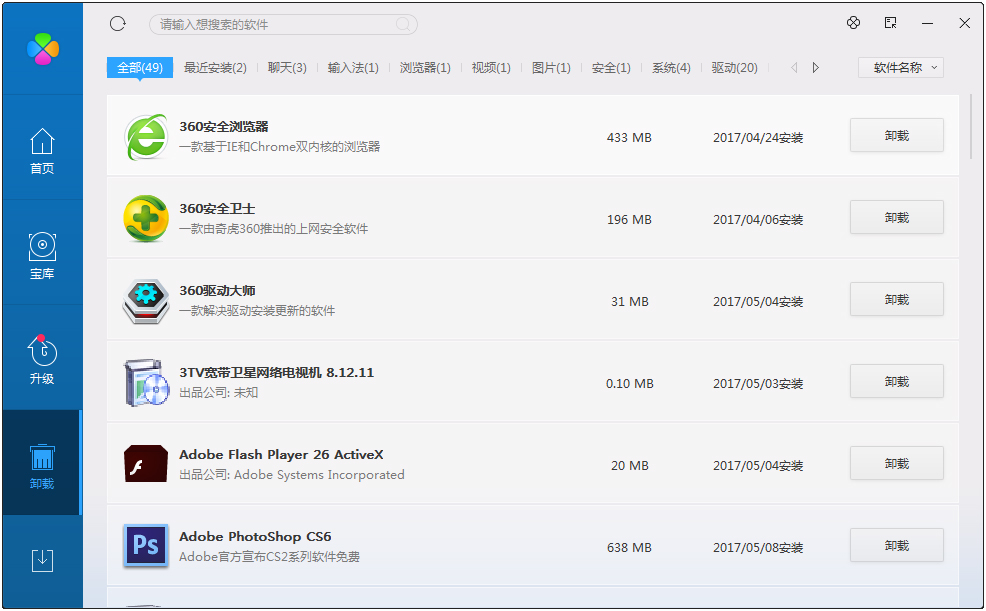This screenshot has width=986, height=611.
Task: Open the download manager icon at sidebar bottom
Action: 41,561
